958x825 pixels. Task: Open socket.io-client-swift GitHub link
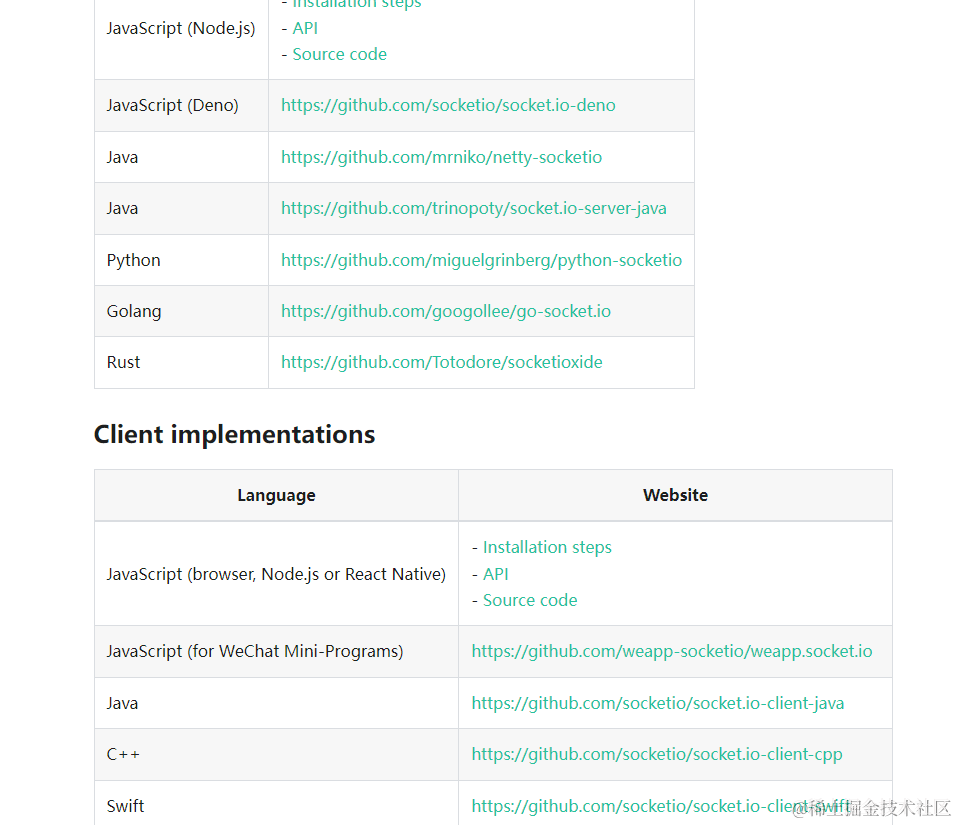[x=661, y=806]
